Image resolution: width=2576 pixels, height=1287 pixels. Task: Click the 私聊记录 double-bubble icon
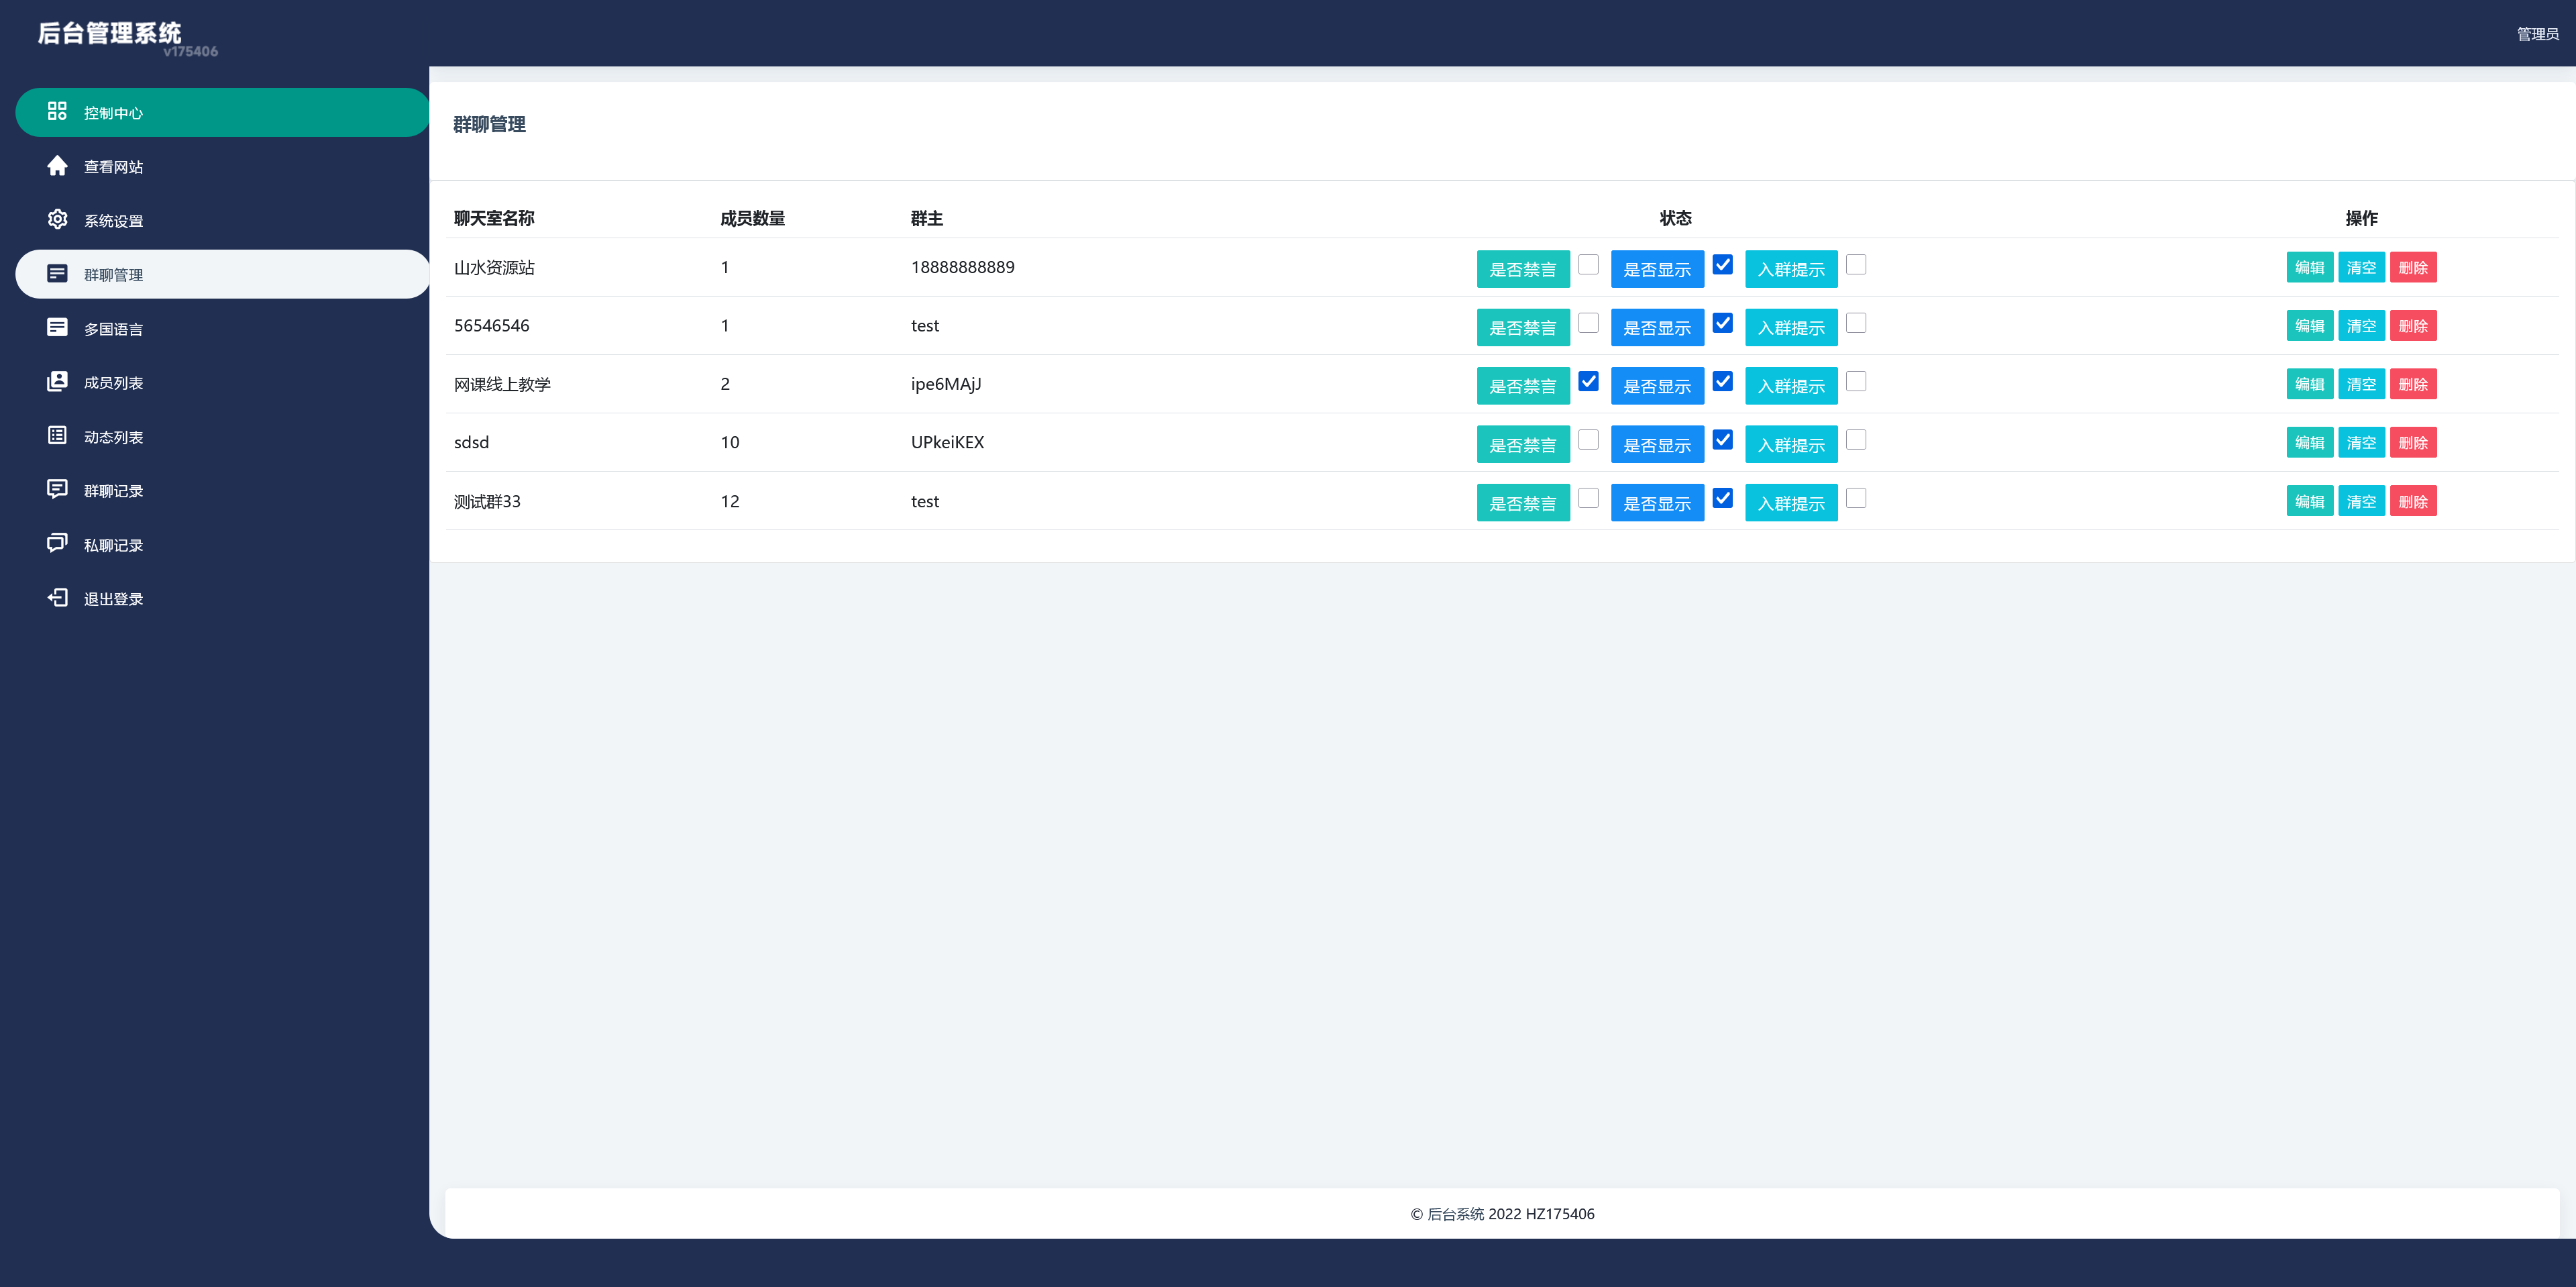pyautogui.click(x=57, y=544)
